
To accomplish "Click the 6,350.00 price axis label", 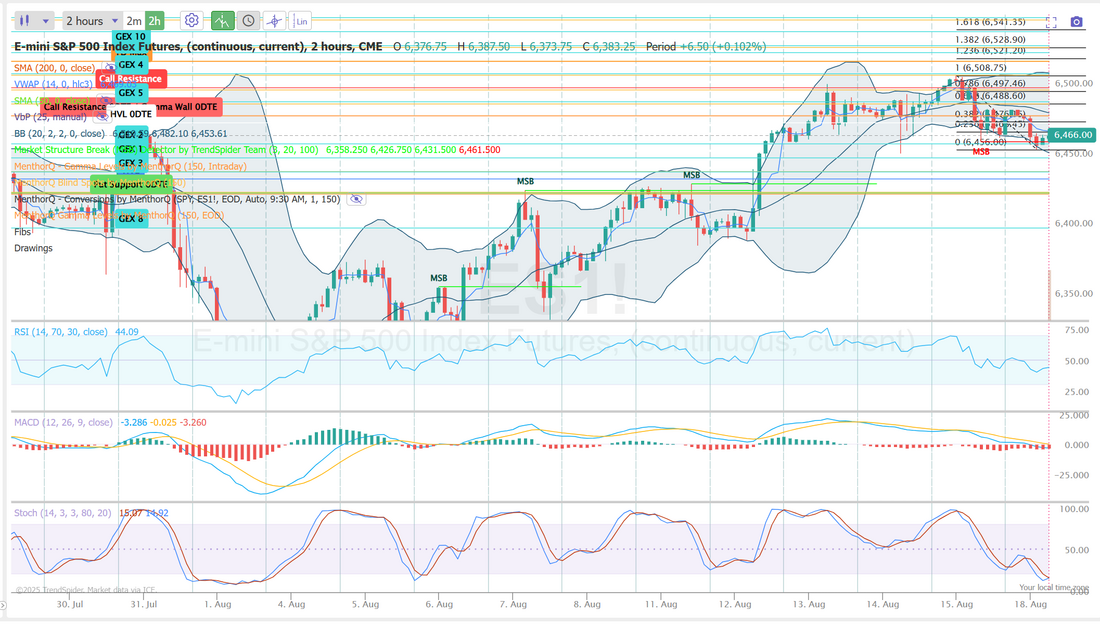I will [1073, 293].
